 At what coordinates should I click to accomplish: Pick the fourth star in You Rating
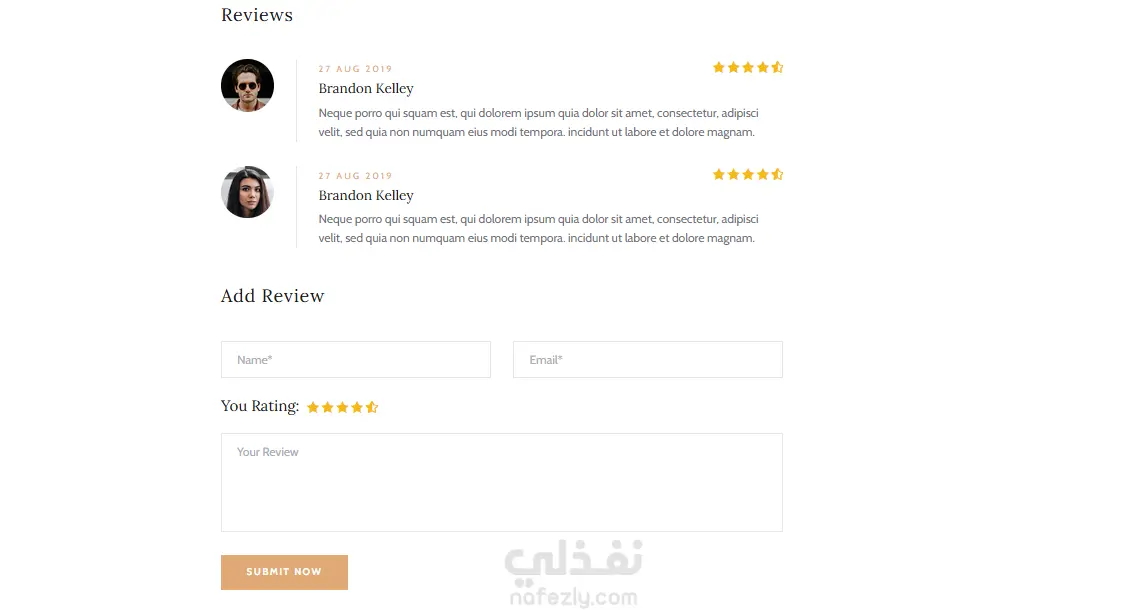357,407
